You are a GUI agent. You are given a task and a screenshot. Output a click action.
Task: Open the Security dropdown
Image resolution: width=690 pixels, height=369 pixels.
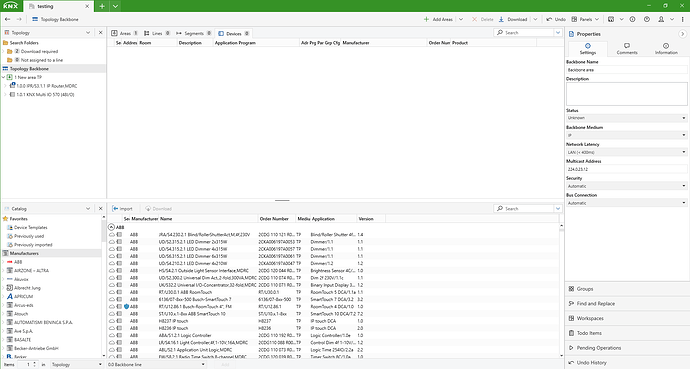626,186
